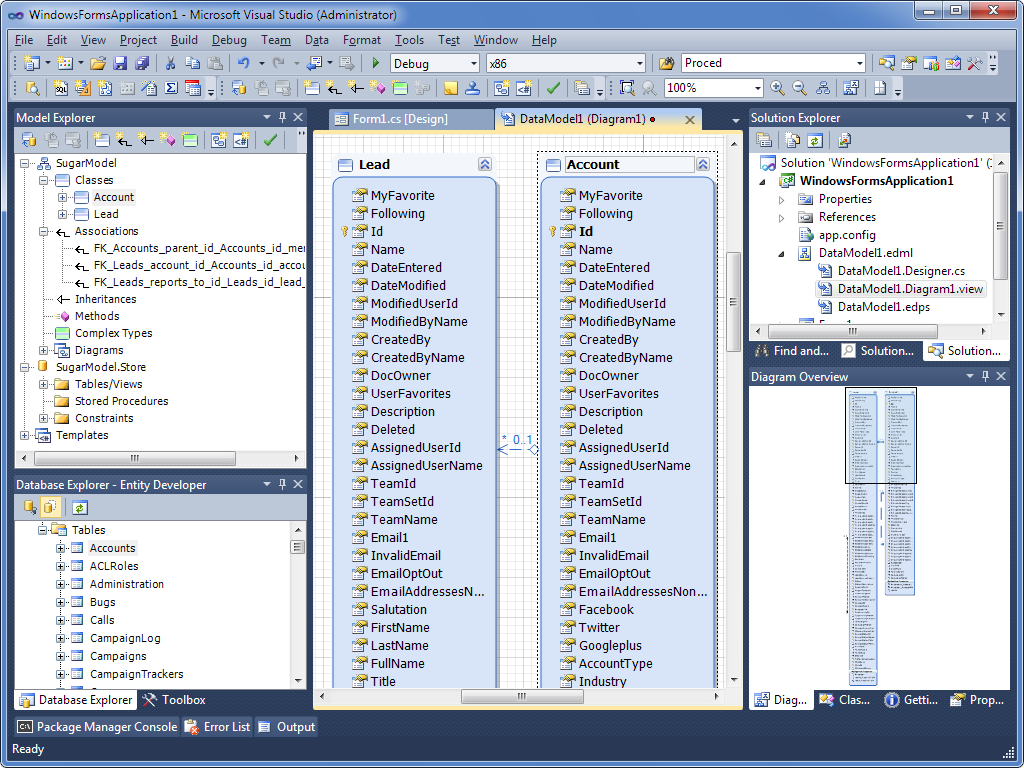Click the Properties Window icon in top toolbar
The image size is (1024, 768).
pos(909,63)
